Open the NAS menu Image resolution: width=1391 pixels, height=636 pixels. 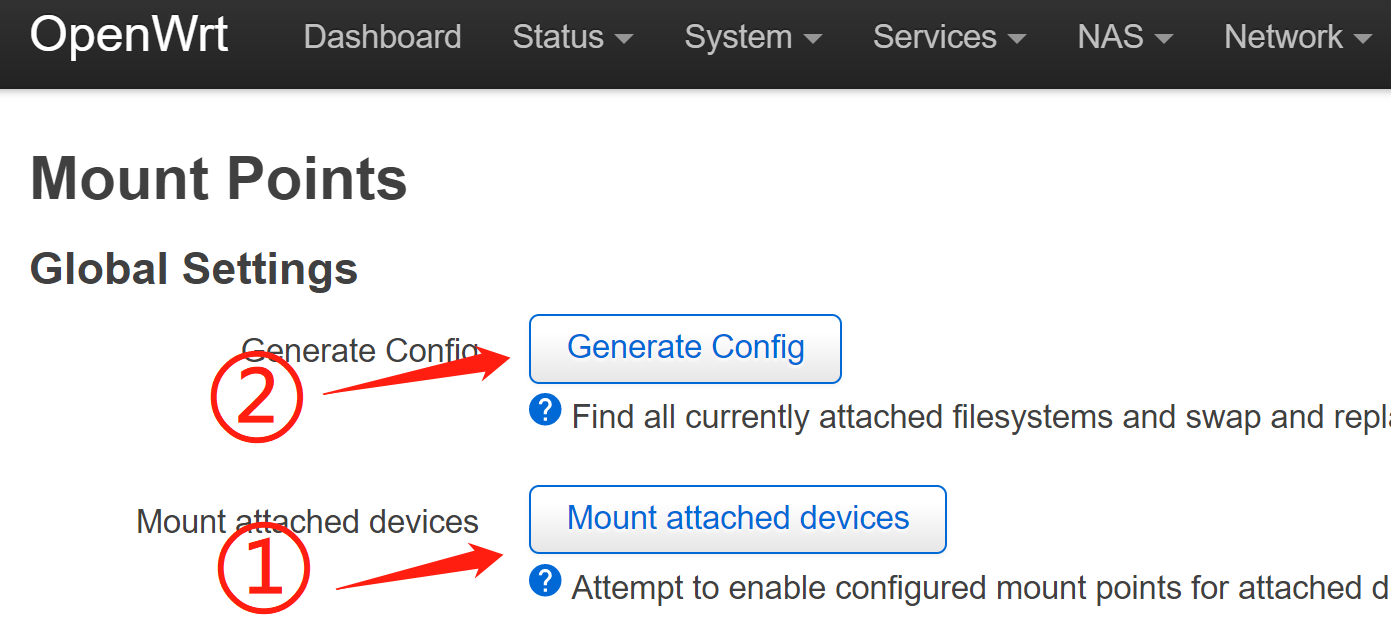coord(1125,37)
